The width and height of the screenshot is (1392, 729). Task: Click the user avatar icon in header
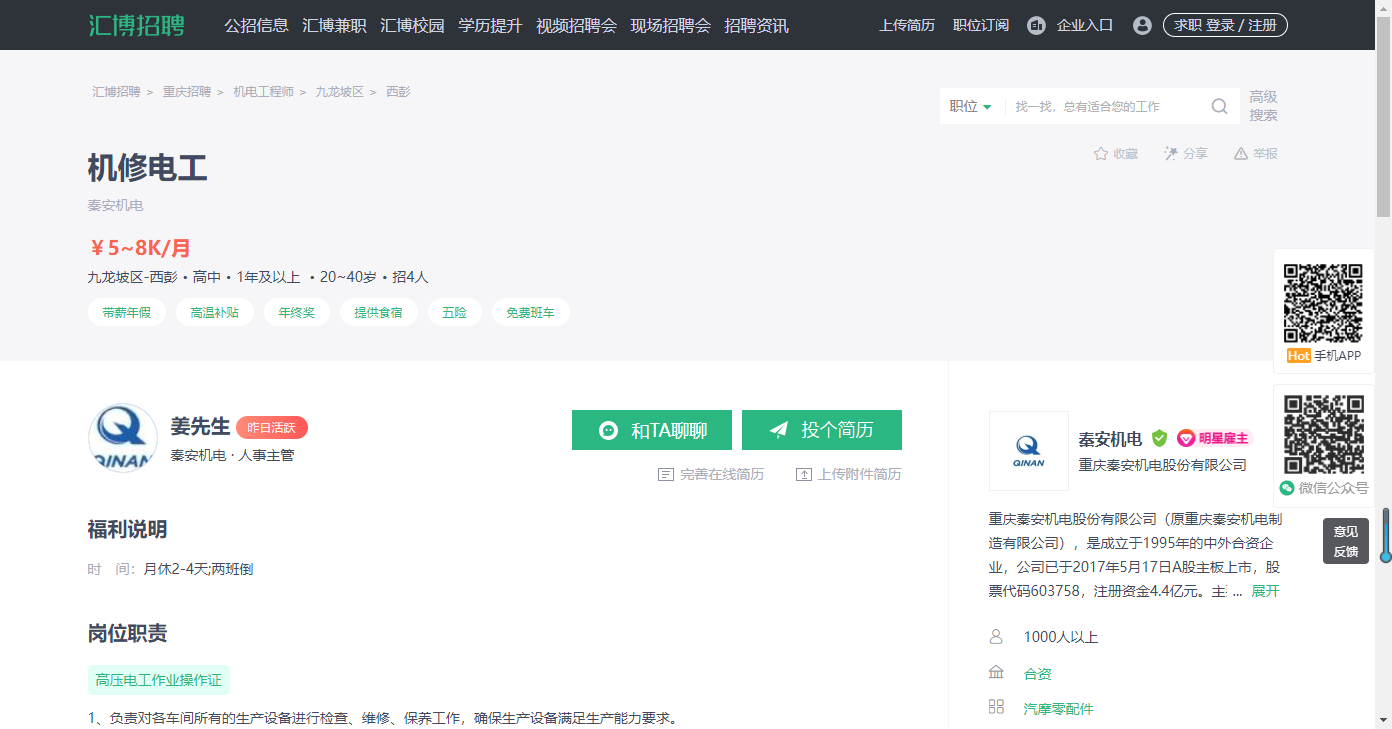coord(1142,25)
